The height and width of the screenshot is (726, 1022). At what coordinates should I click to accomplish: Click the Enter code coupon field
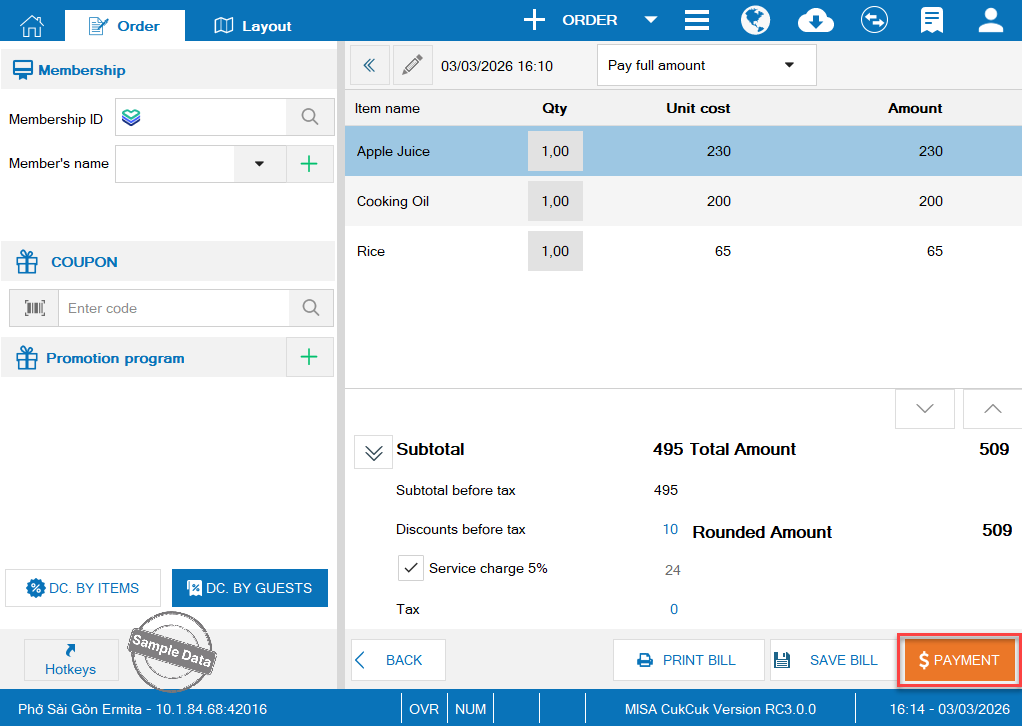(174, 308)
